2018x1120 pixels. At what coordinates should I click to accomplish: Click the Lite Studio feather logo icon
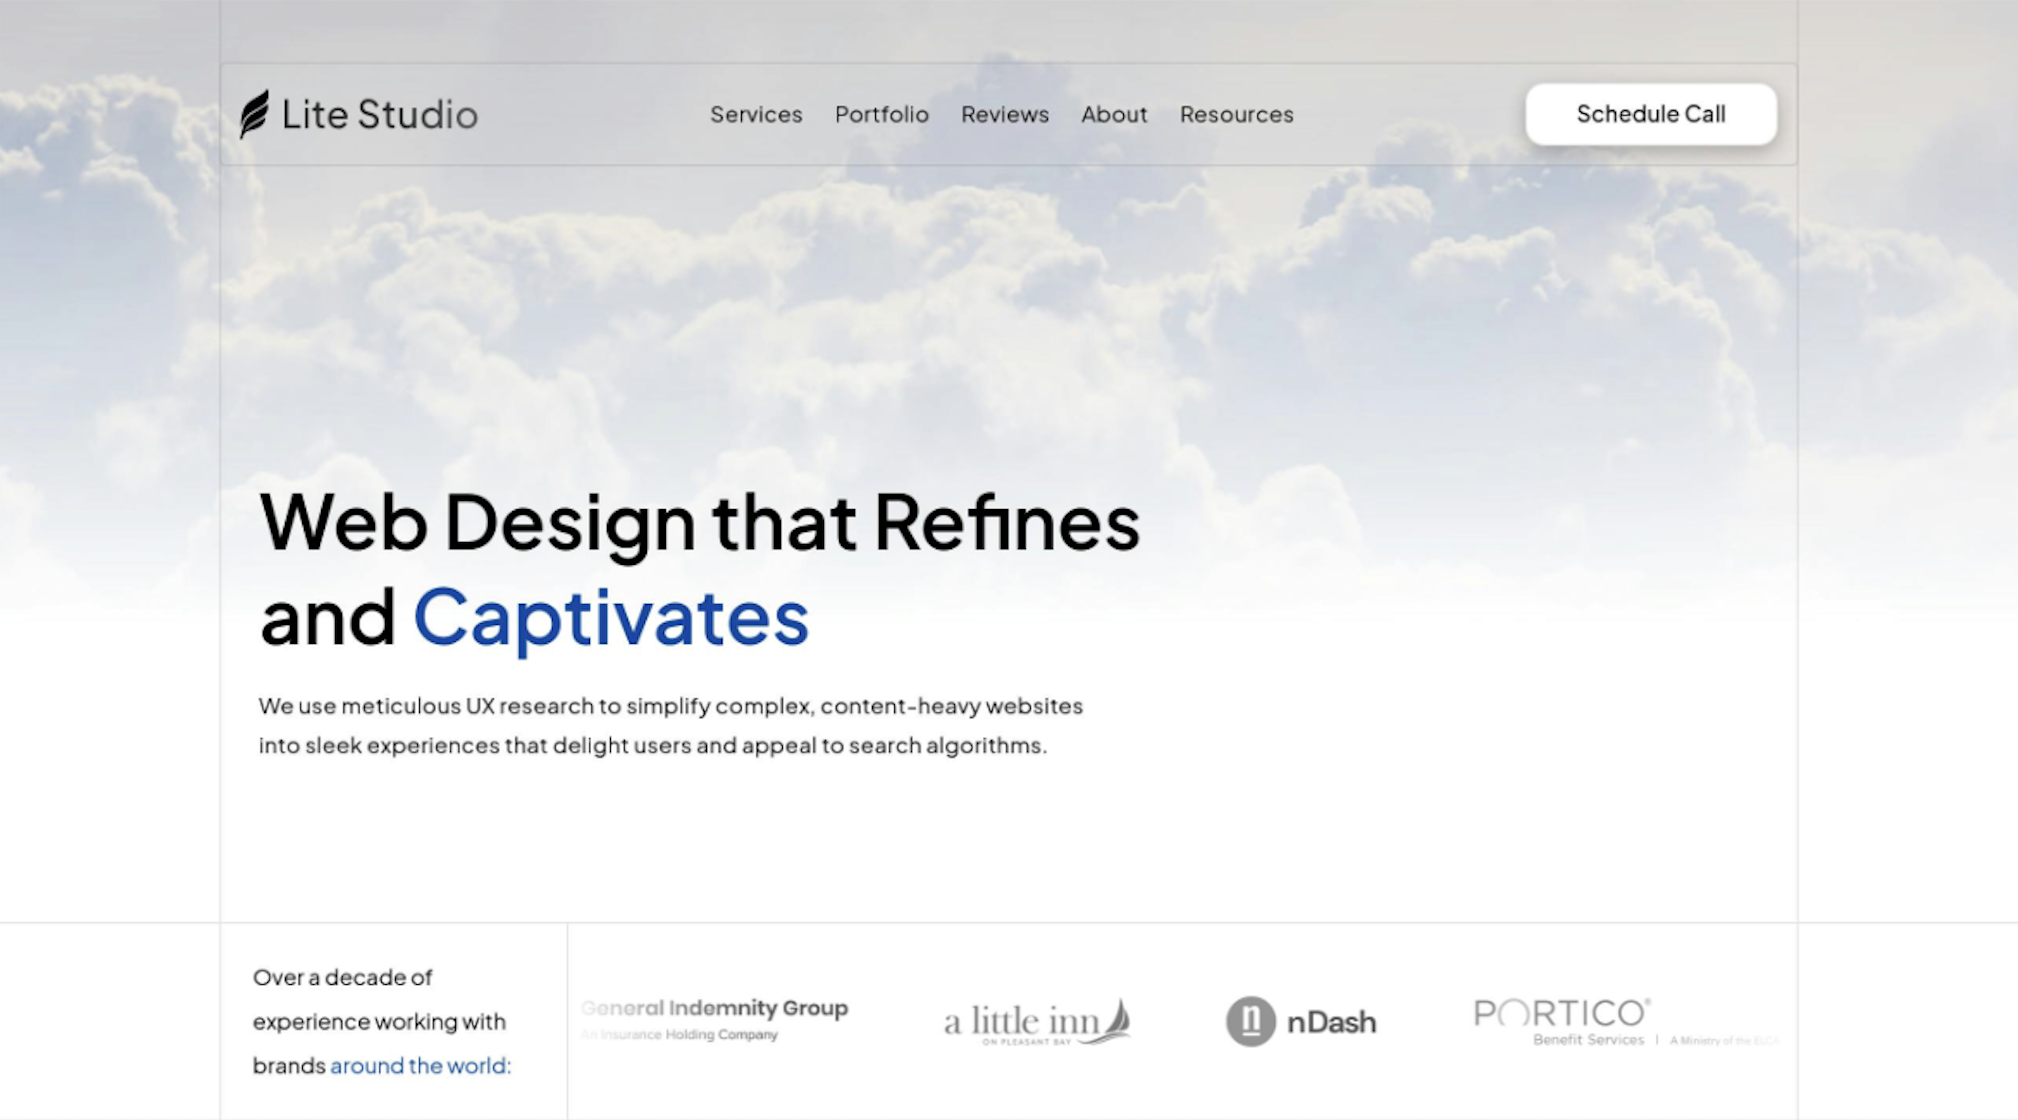click(x=254, y=114)
